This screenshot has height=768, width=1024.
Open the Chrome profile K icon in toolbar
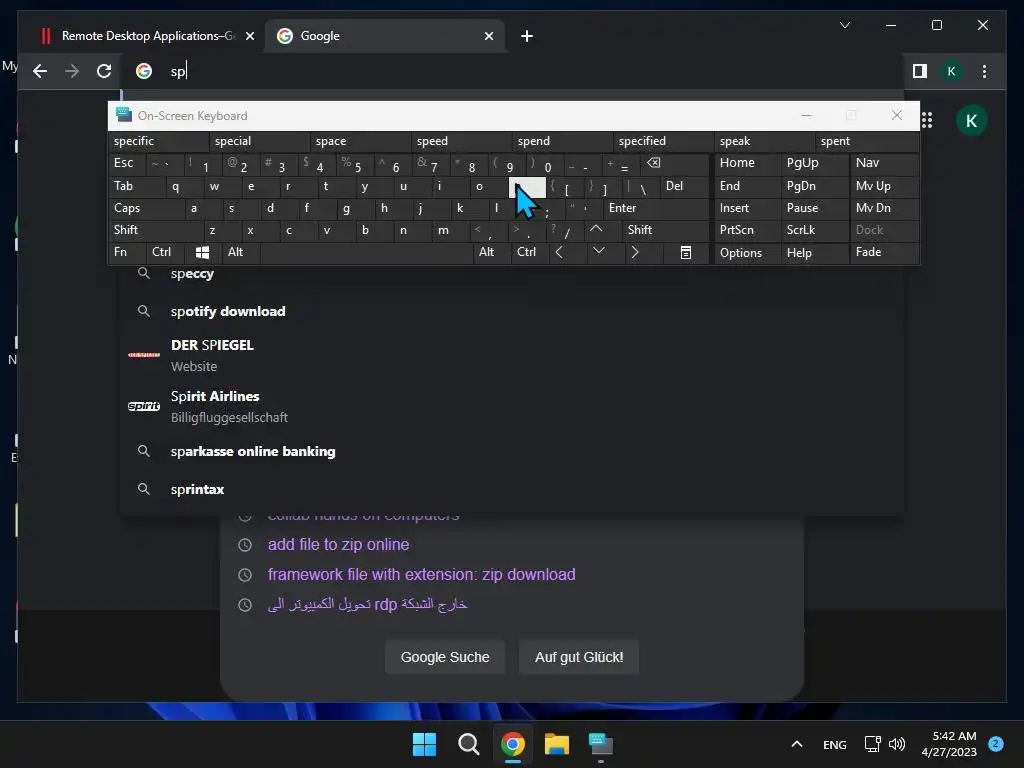pyautogui.click(x=952, y=71)
